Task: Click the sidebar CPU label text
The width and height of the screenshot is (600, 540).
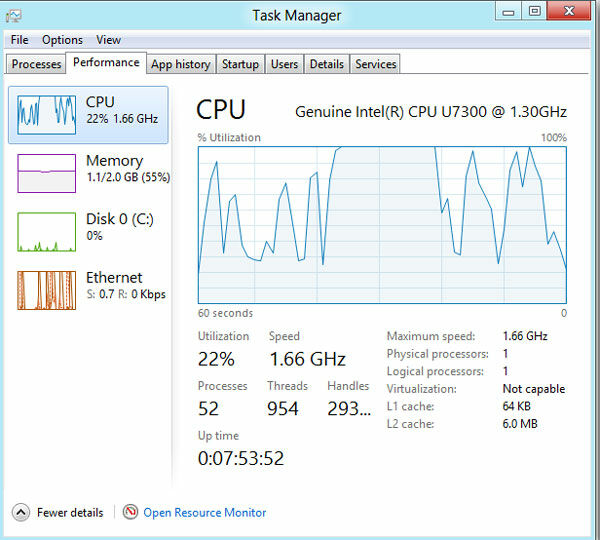Action: point(100,102)
